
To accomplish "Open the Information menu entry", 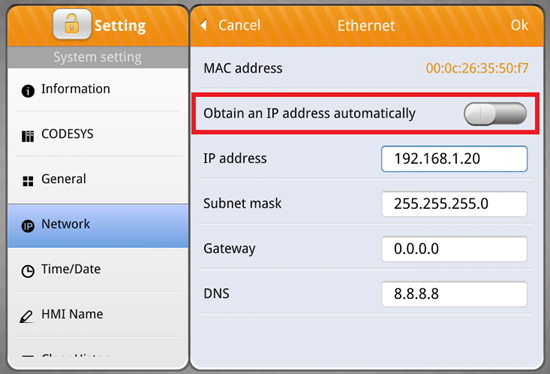I will (98, 90).
